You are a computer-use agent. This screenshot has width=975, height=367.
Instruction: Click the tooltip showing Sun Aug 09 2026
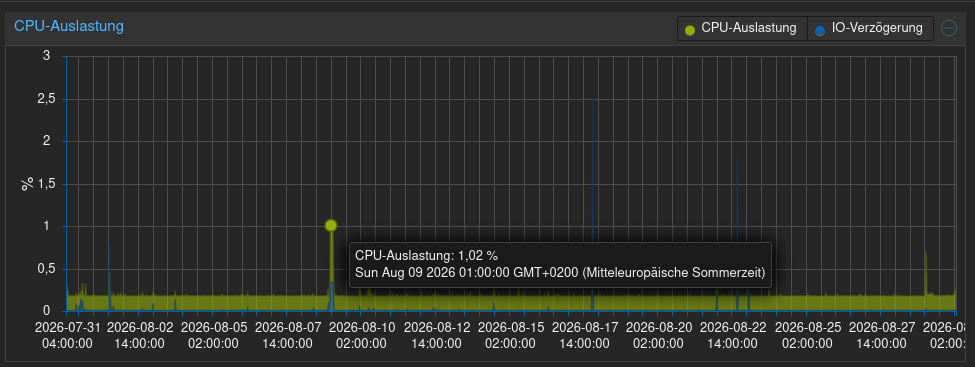(x=560, y=264)
